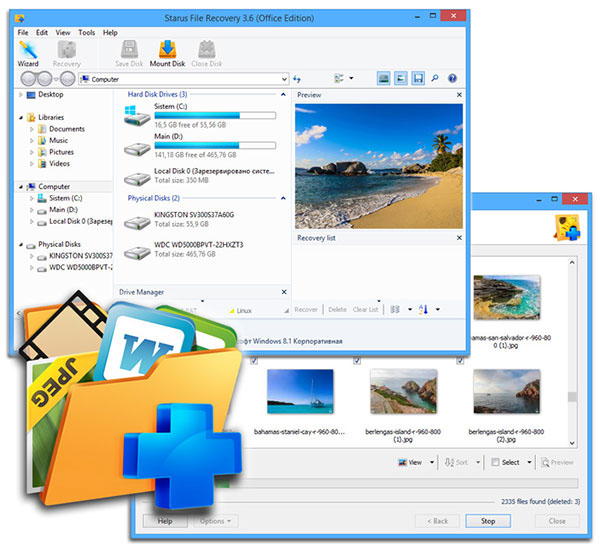Image resolution: width=600 pixels, height=544 pixels.
Task: Open the Computer address dropdown
Action: click(x=284, y=79)
